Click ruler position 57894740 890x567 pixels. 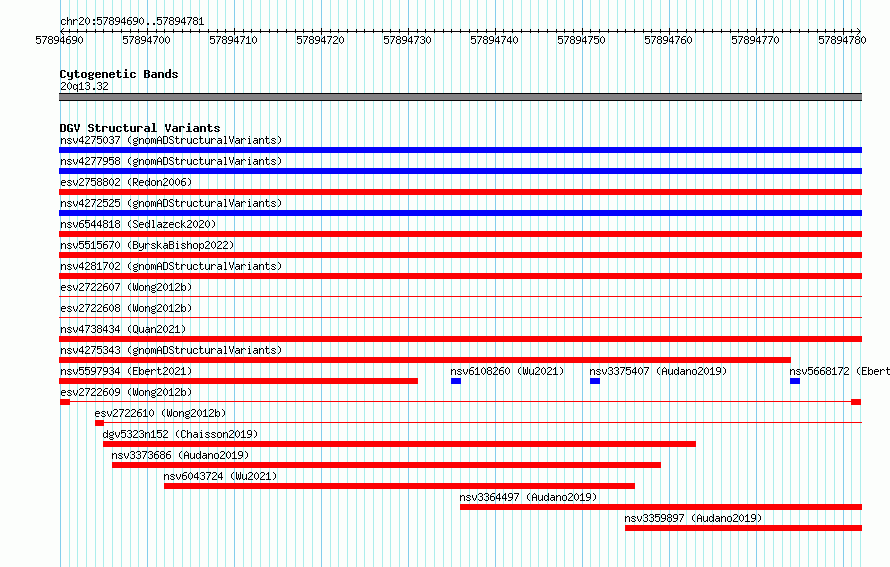point(494,40)
